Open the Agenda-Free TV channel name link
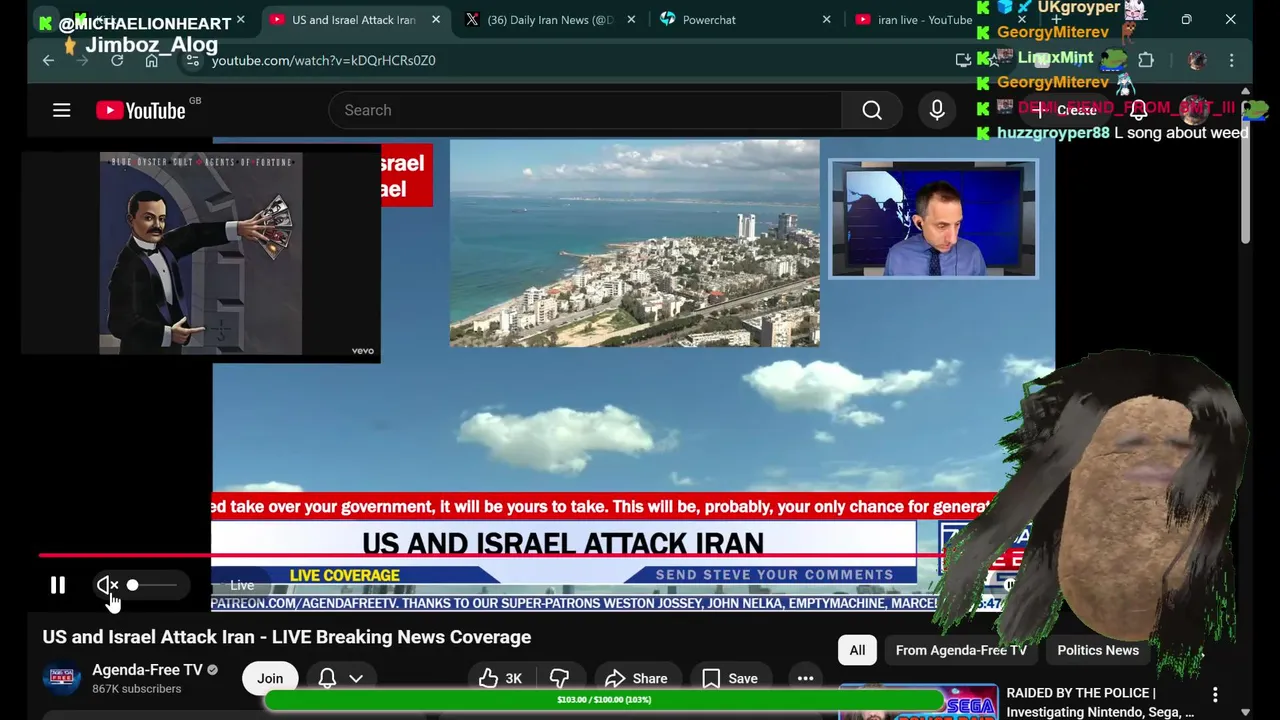This screenshot has width=1280, height=720. coord(147,670)
